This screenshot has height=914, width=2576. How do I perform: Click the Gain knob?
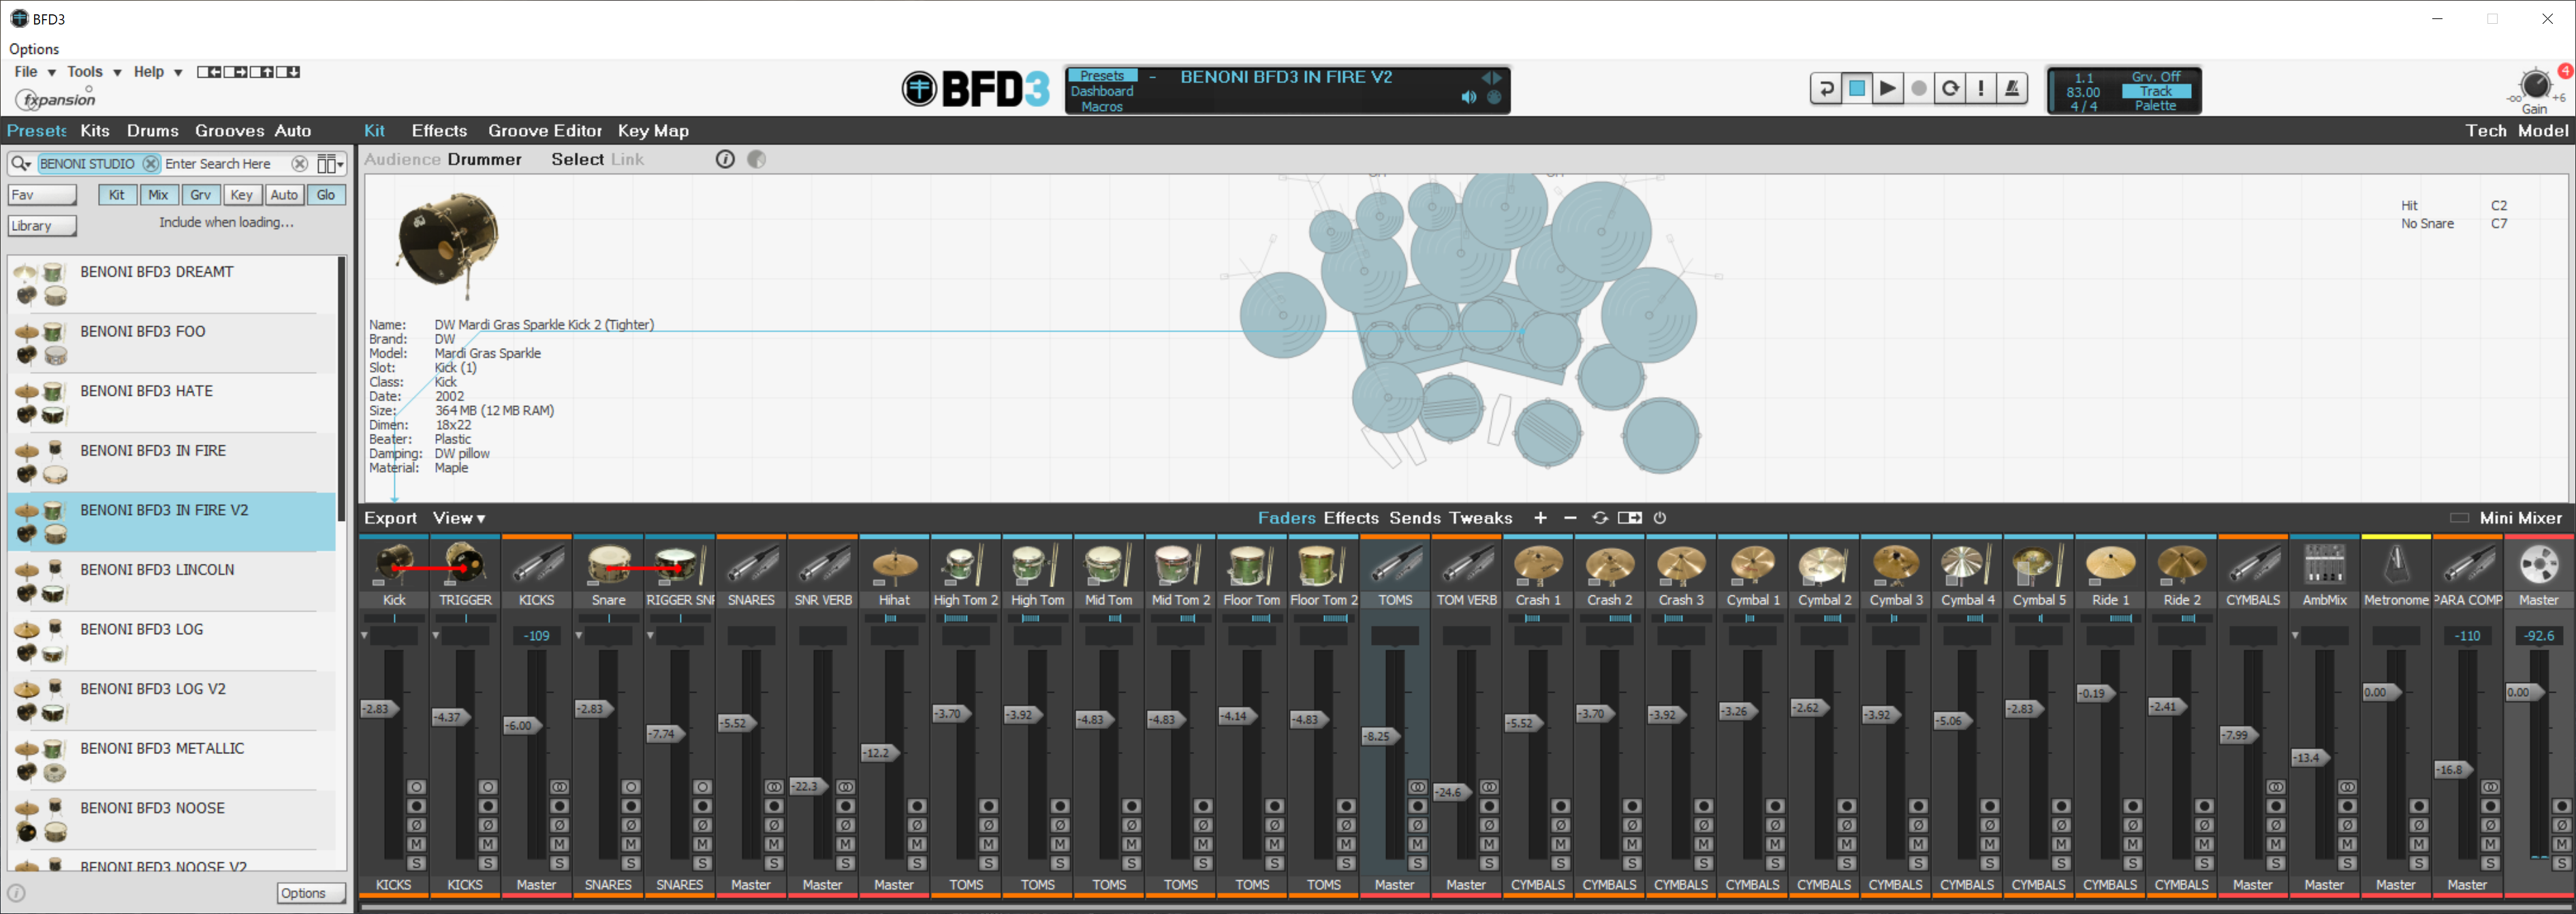pos(2535,85)
